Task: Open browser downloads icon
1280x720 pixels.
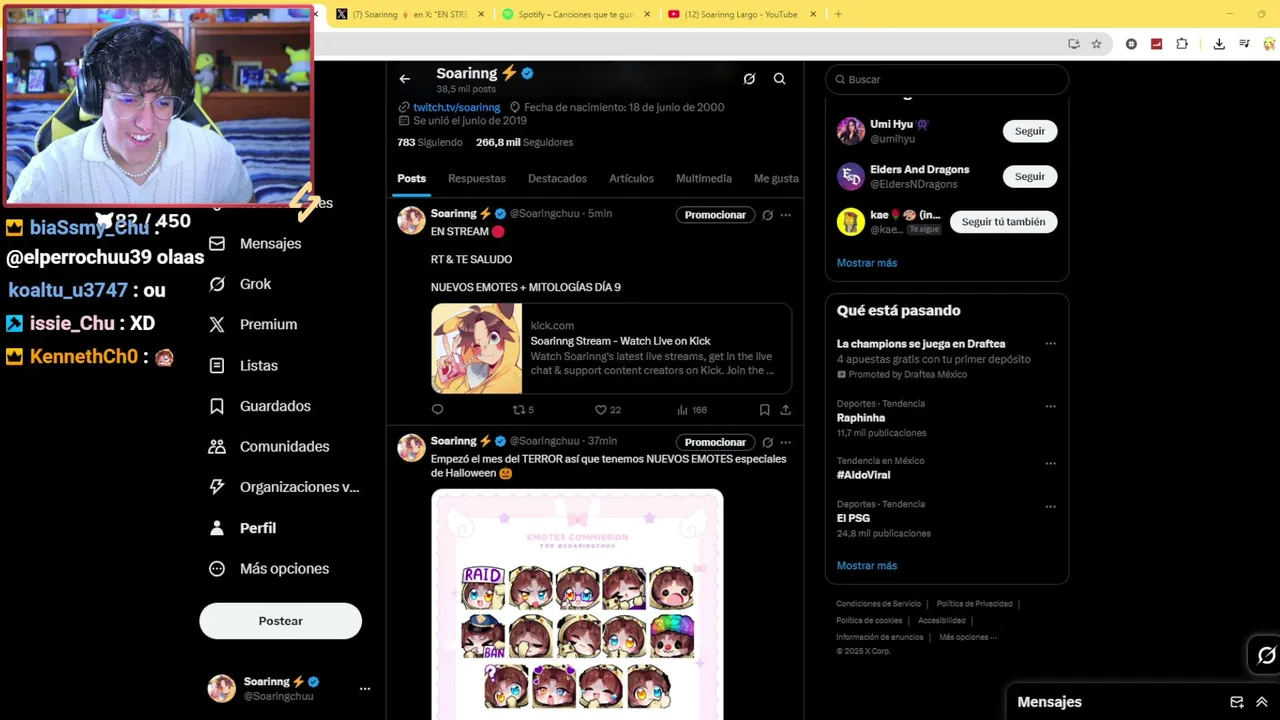Action: point(1219,44)
